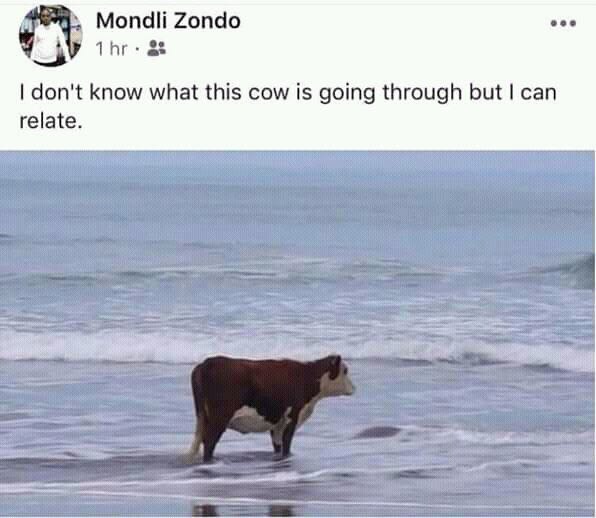The width and height of the screenshot is (596, 518).
Task: Open the cow beach photo in viewer
Action: (x=297, y=334)
